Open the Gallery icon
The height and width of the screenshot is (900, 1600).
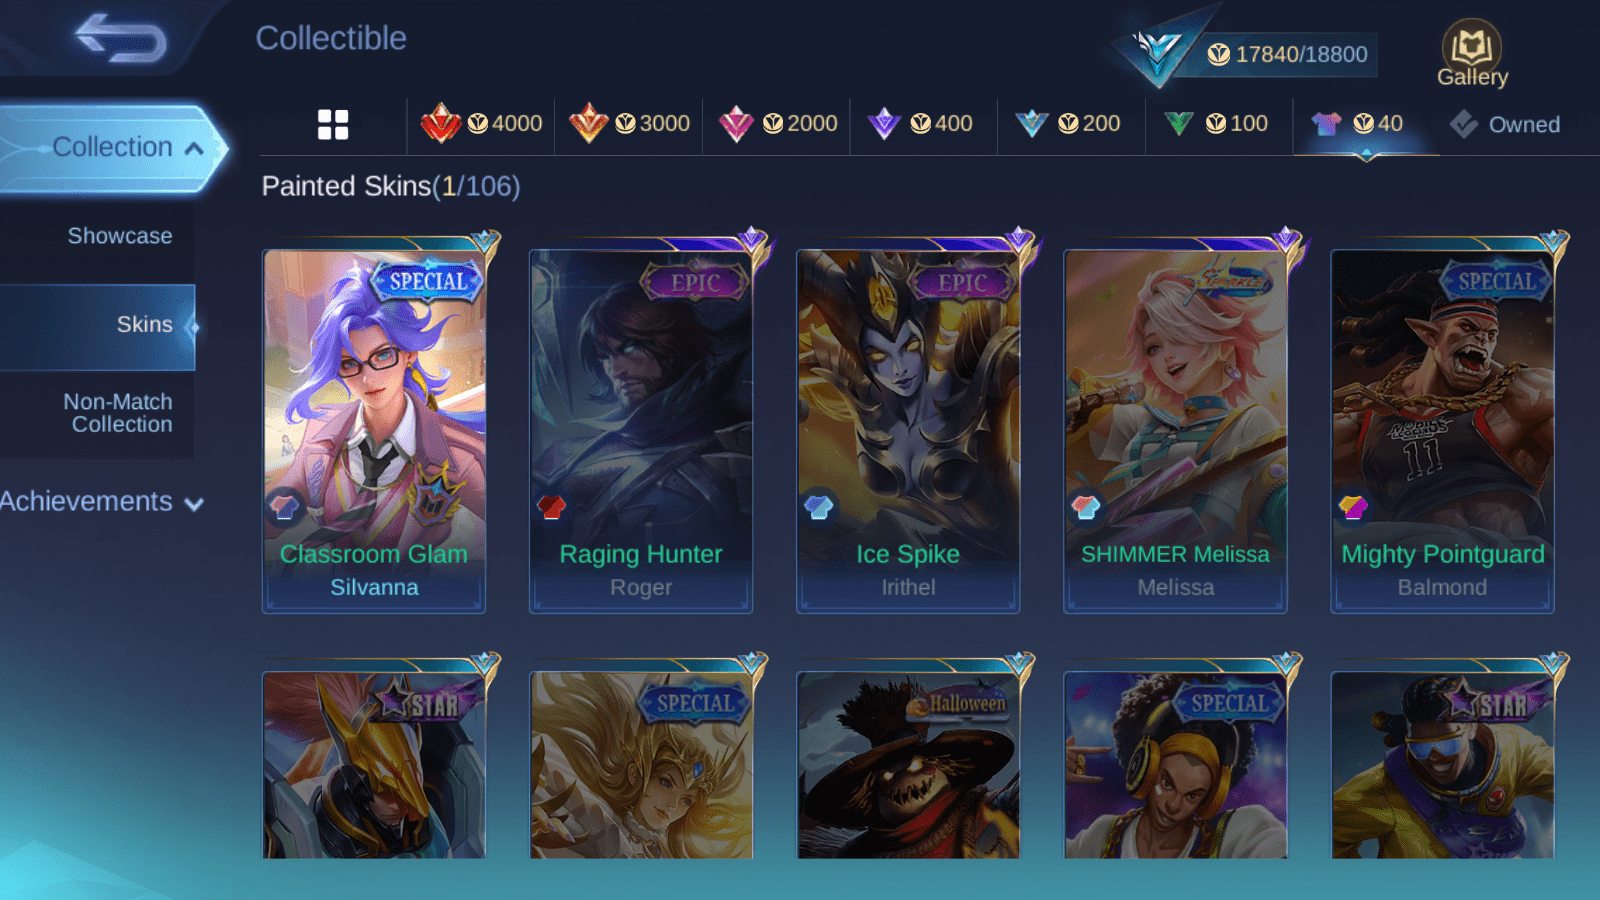pyautogui.click(x=1472, y=54)
